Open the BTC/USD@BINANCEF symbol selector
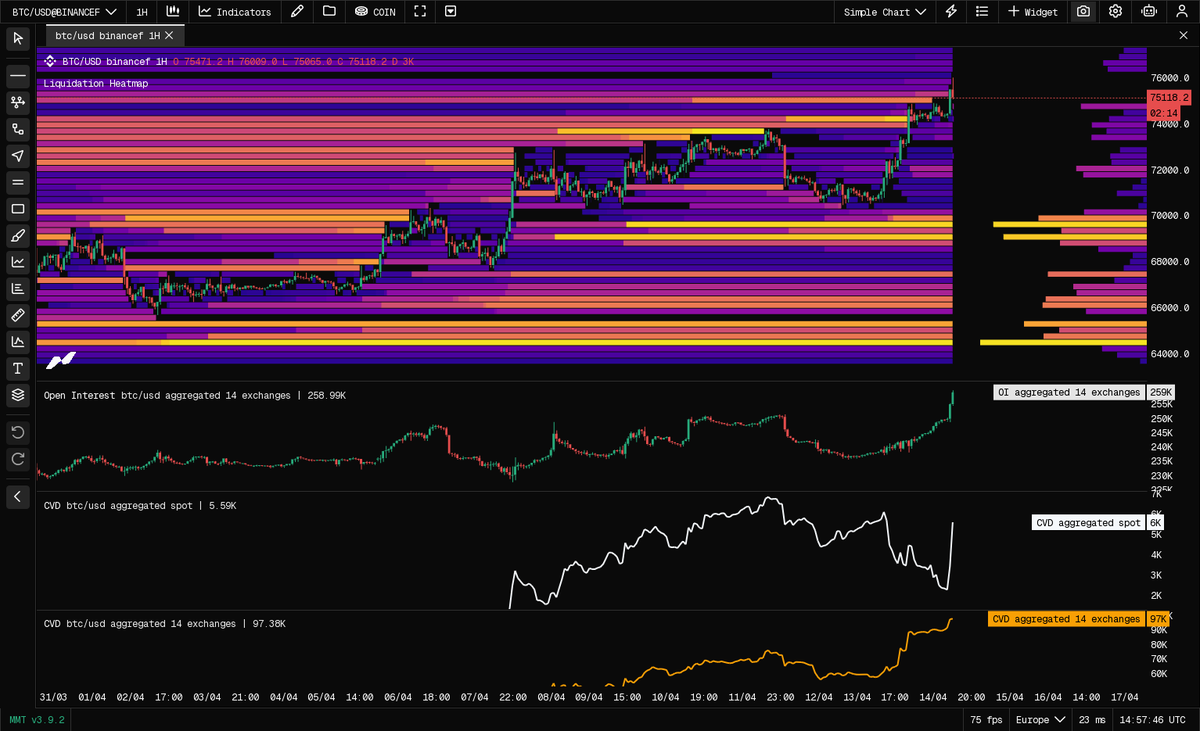Image resolution: width=1200 pixels, height=731 pixels. 62,12
